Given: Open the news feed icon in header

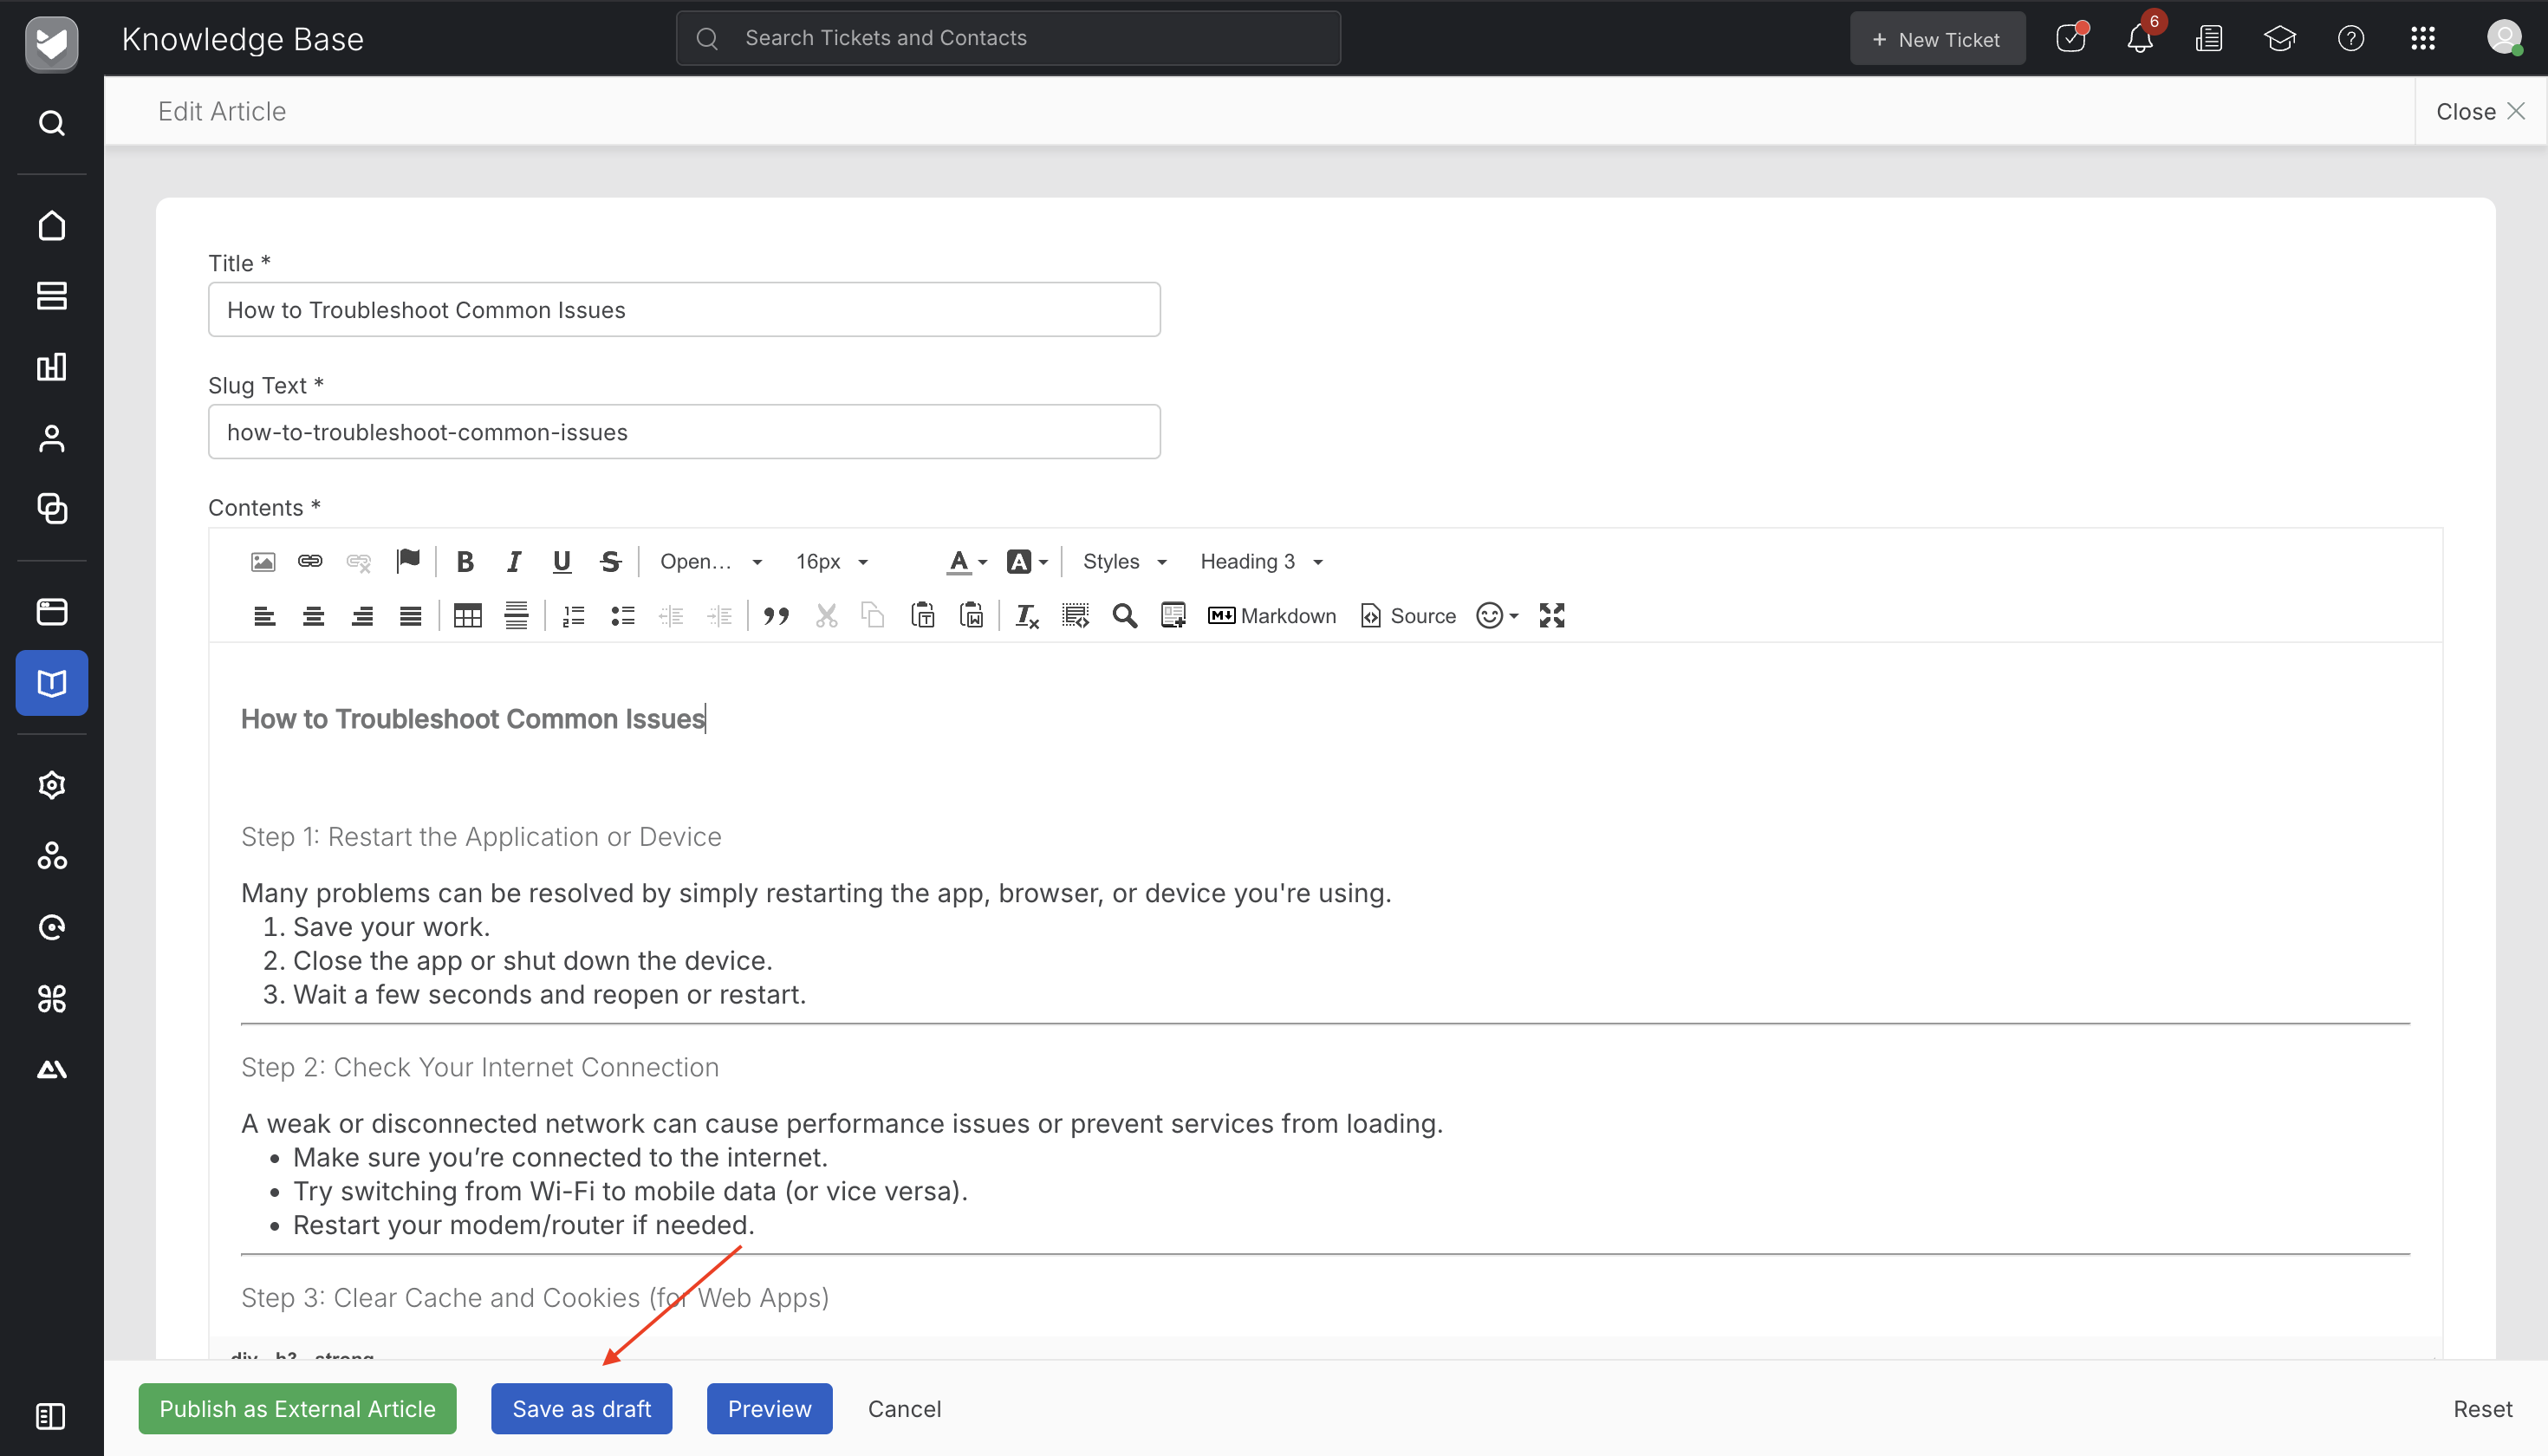Looking at the screenshot, I should click(2209, 39).
